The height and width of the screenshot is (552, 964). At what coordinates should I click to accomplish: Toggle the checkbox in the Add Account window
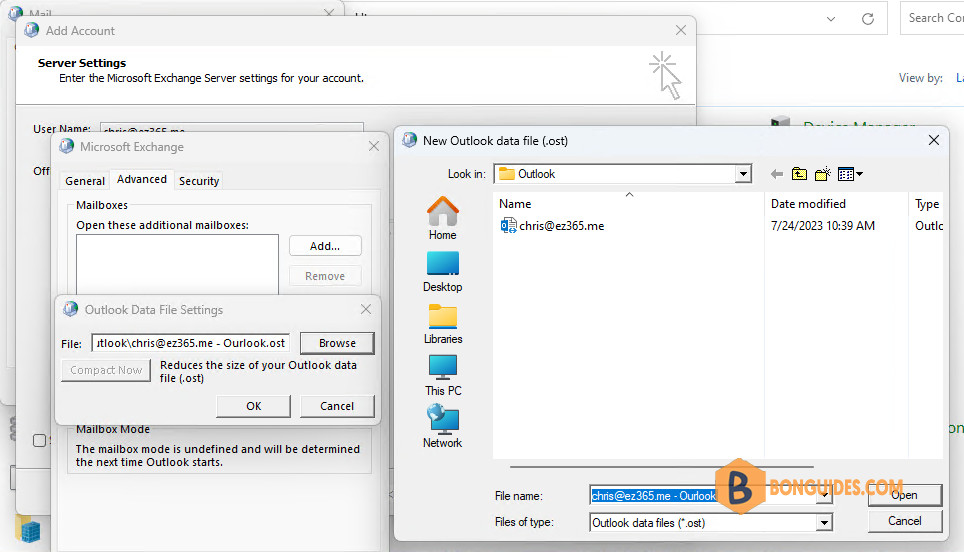click(39, 440)
